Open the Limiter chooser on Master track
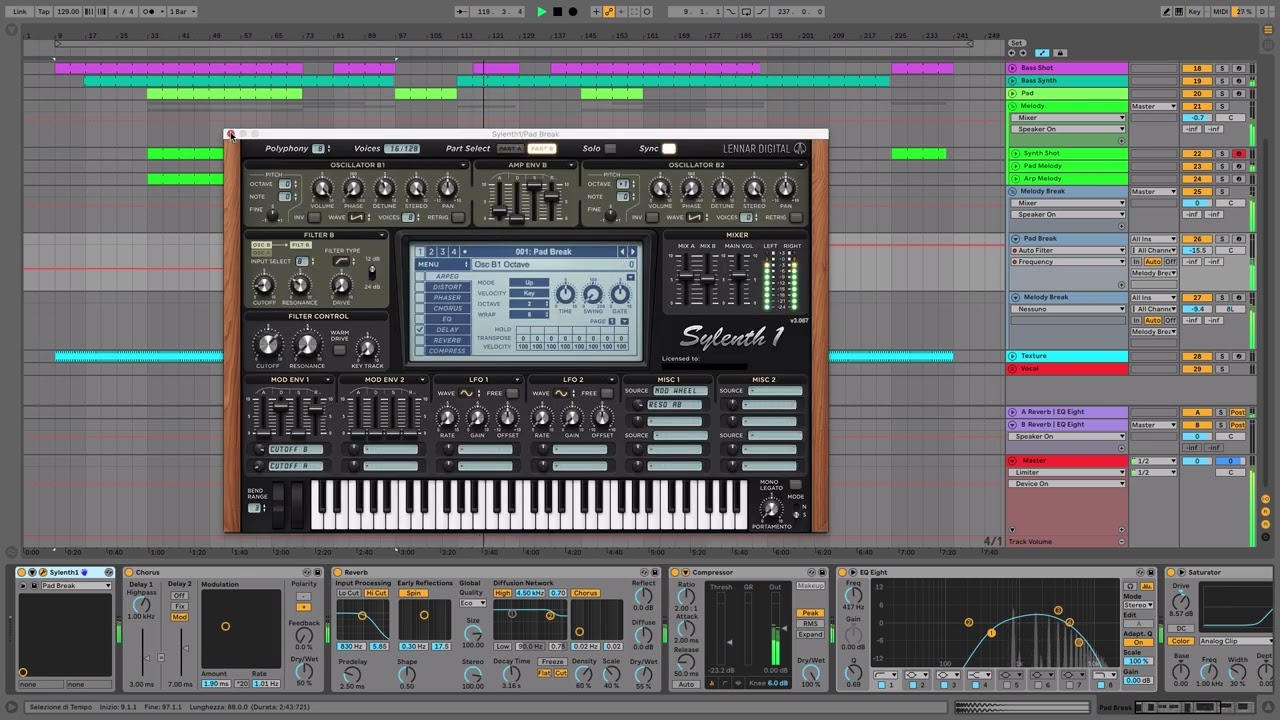 point(1068,473)
